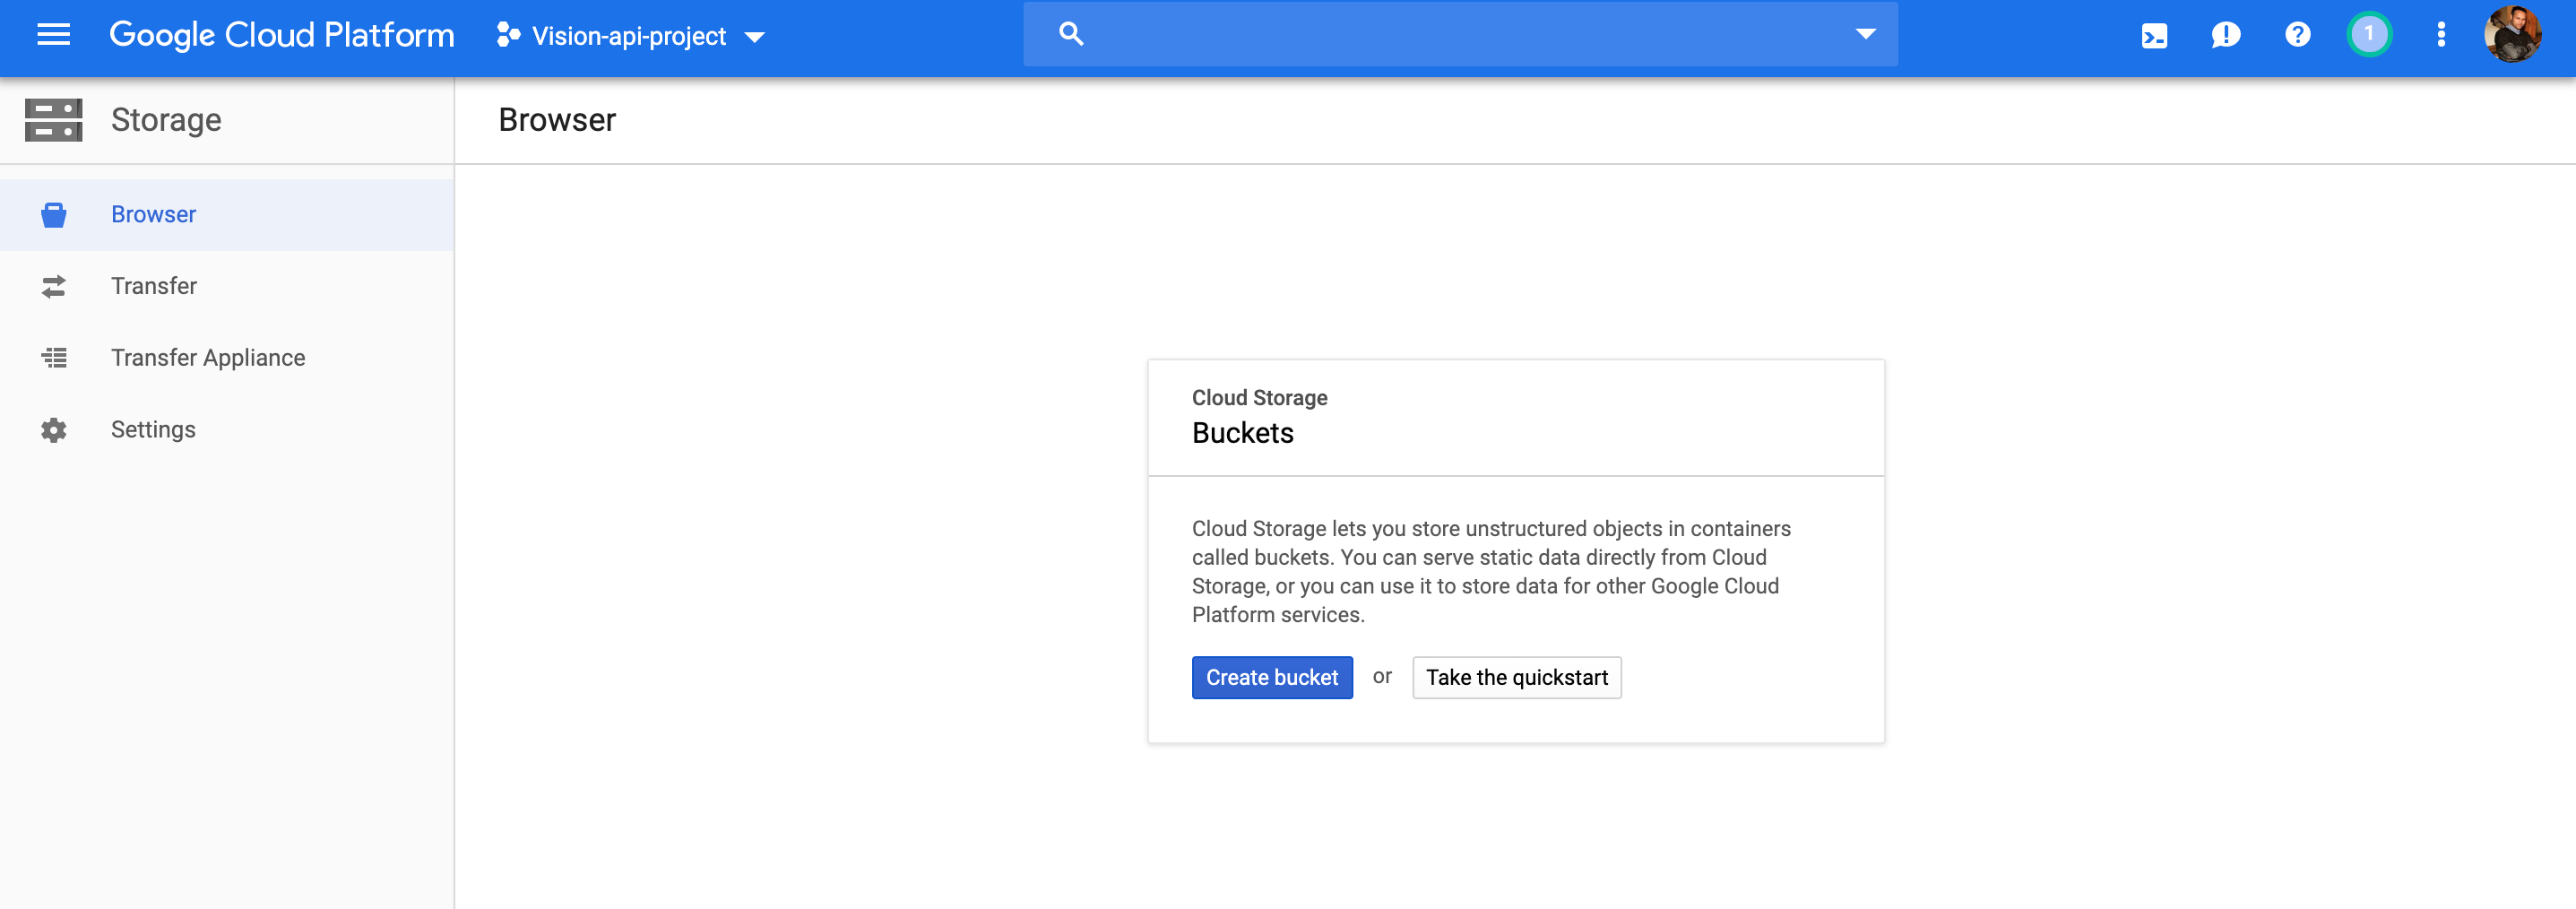Viewport: 2576px width, 909px height.
Task: Focus the top search input field
Action: coord(1460,34)
